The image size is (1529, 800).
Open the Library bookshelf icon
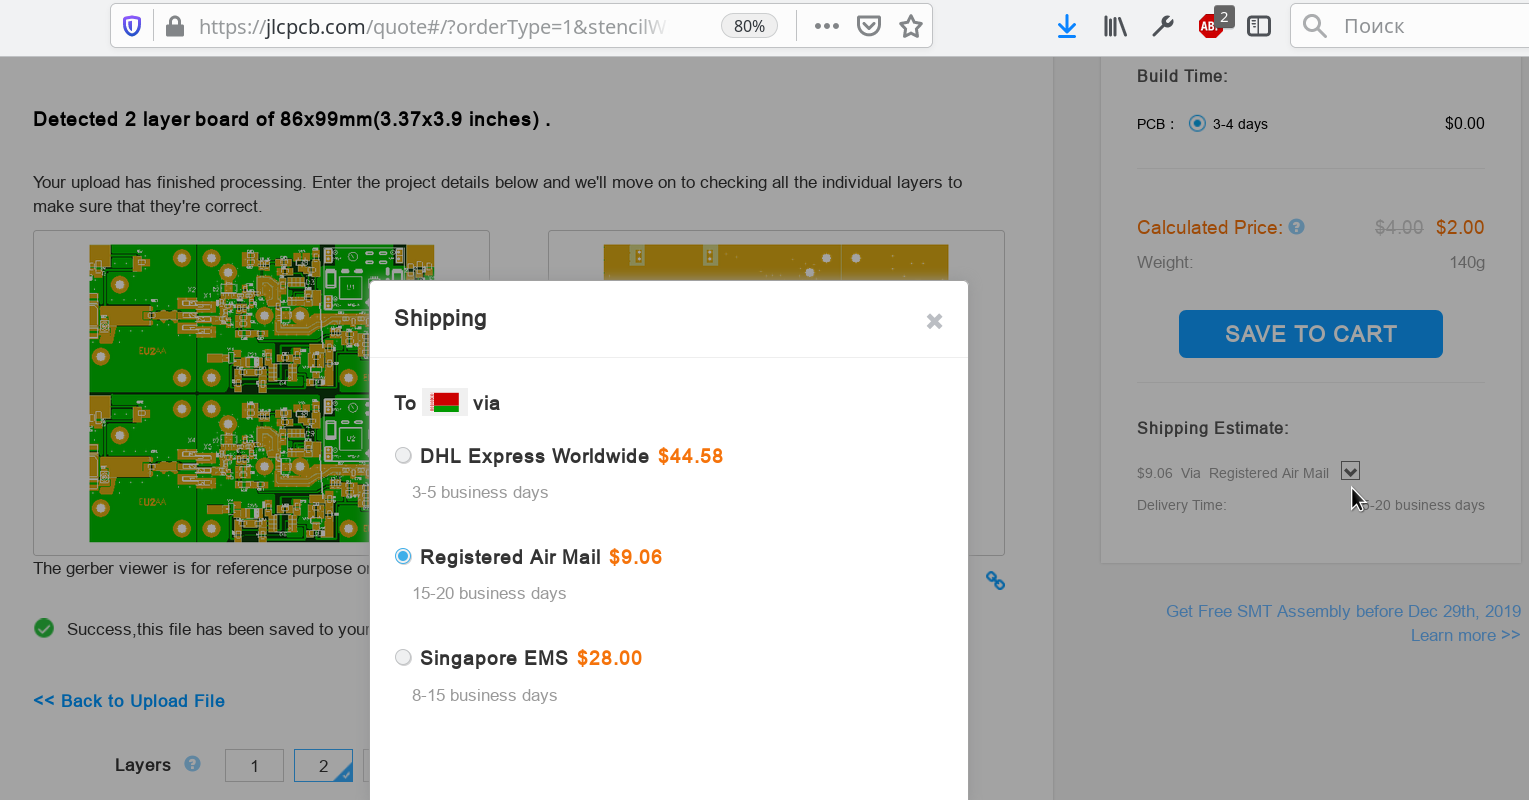(x=1114, y=26)
